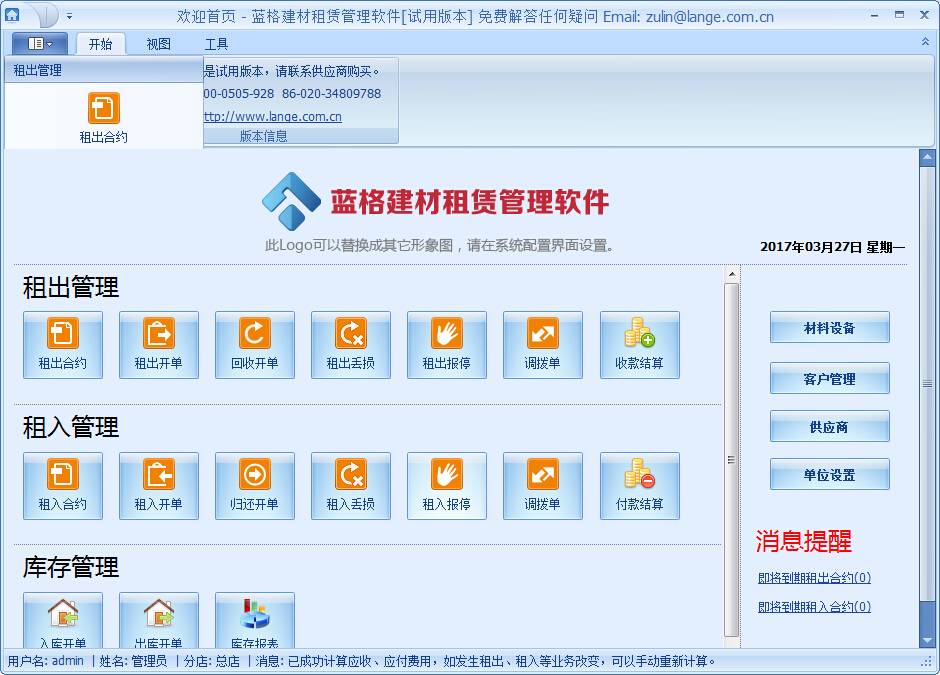Open the 回收开单 module

(255, 345)
